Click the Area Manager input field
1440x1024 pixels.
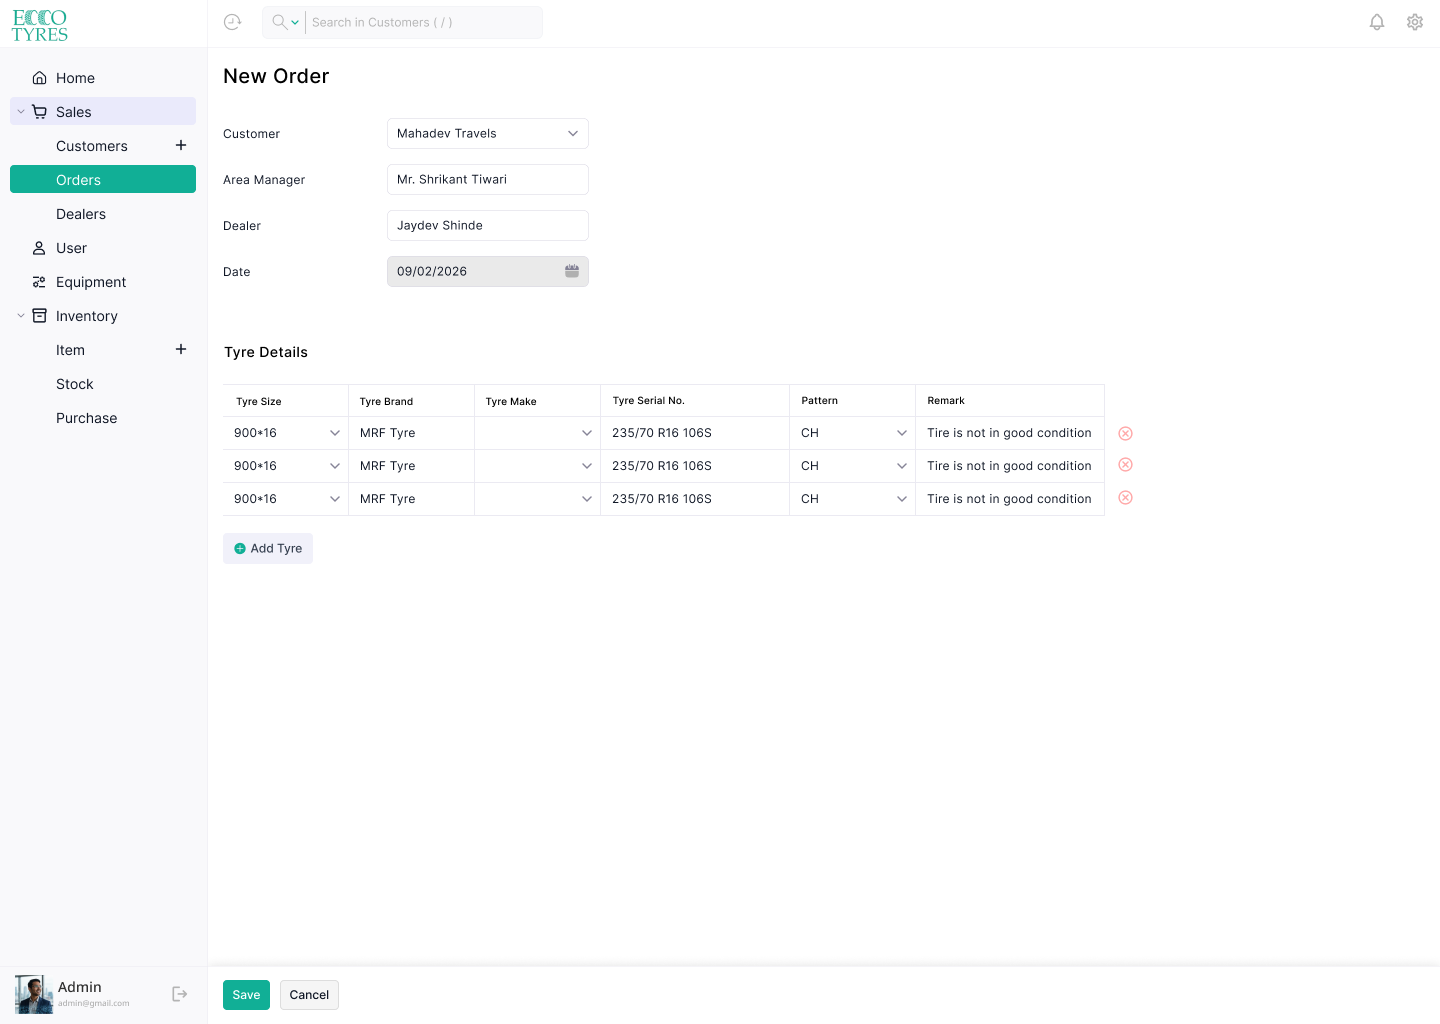(488, 179)
